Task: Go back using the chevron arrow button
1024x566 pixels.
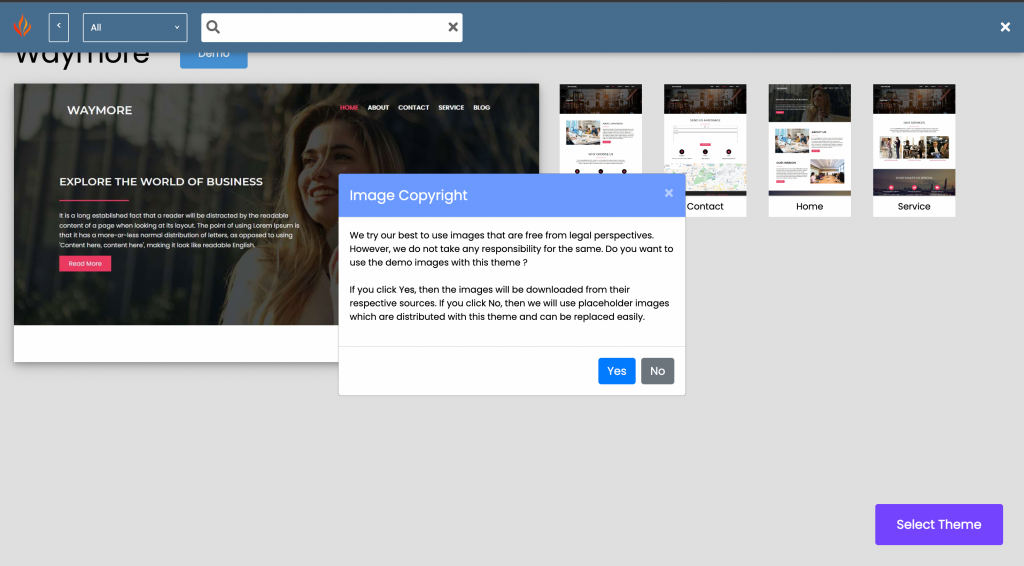Action: click(x=59, y=27)
